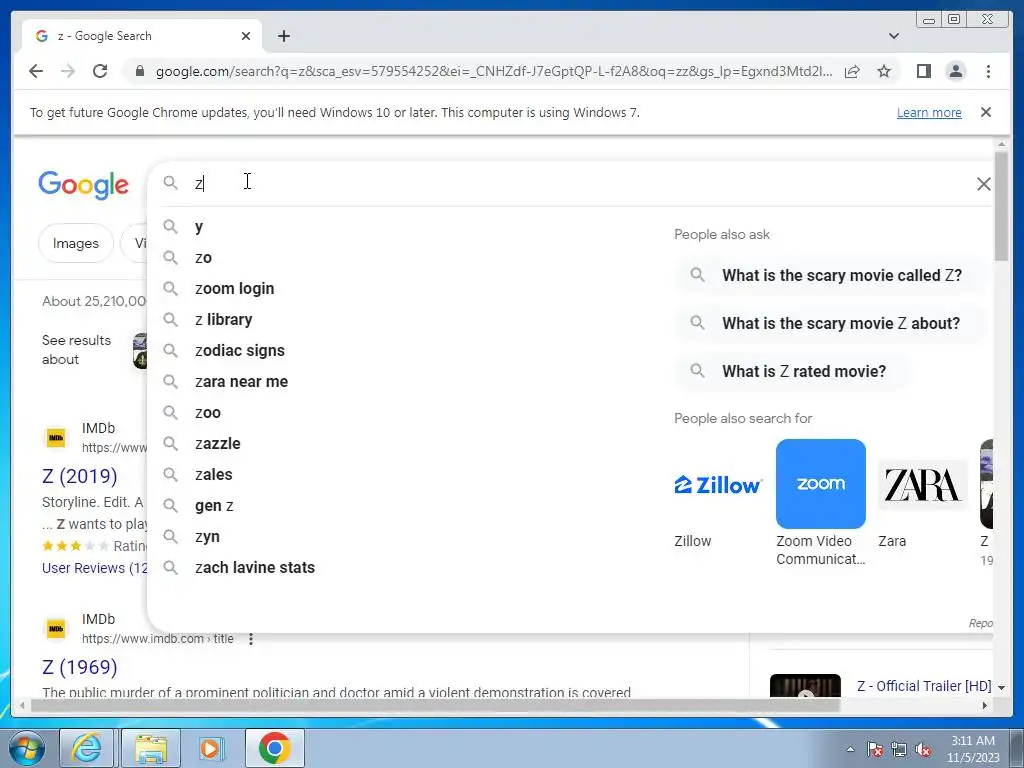Viewport: 1024px width, 768px height.
Task: Click IMDb favicon of Z (2019) result
Action: tap(56, 438)
